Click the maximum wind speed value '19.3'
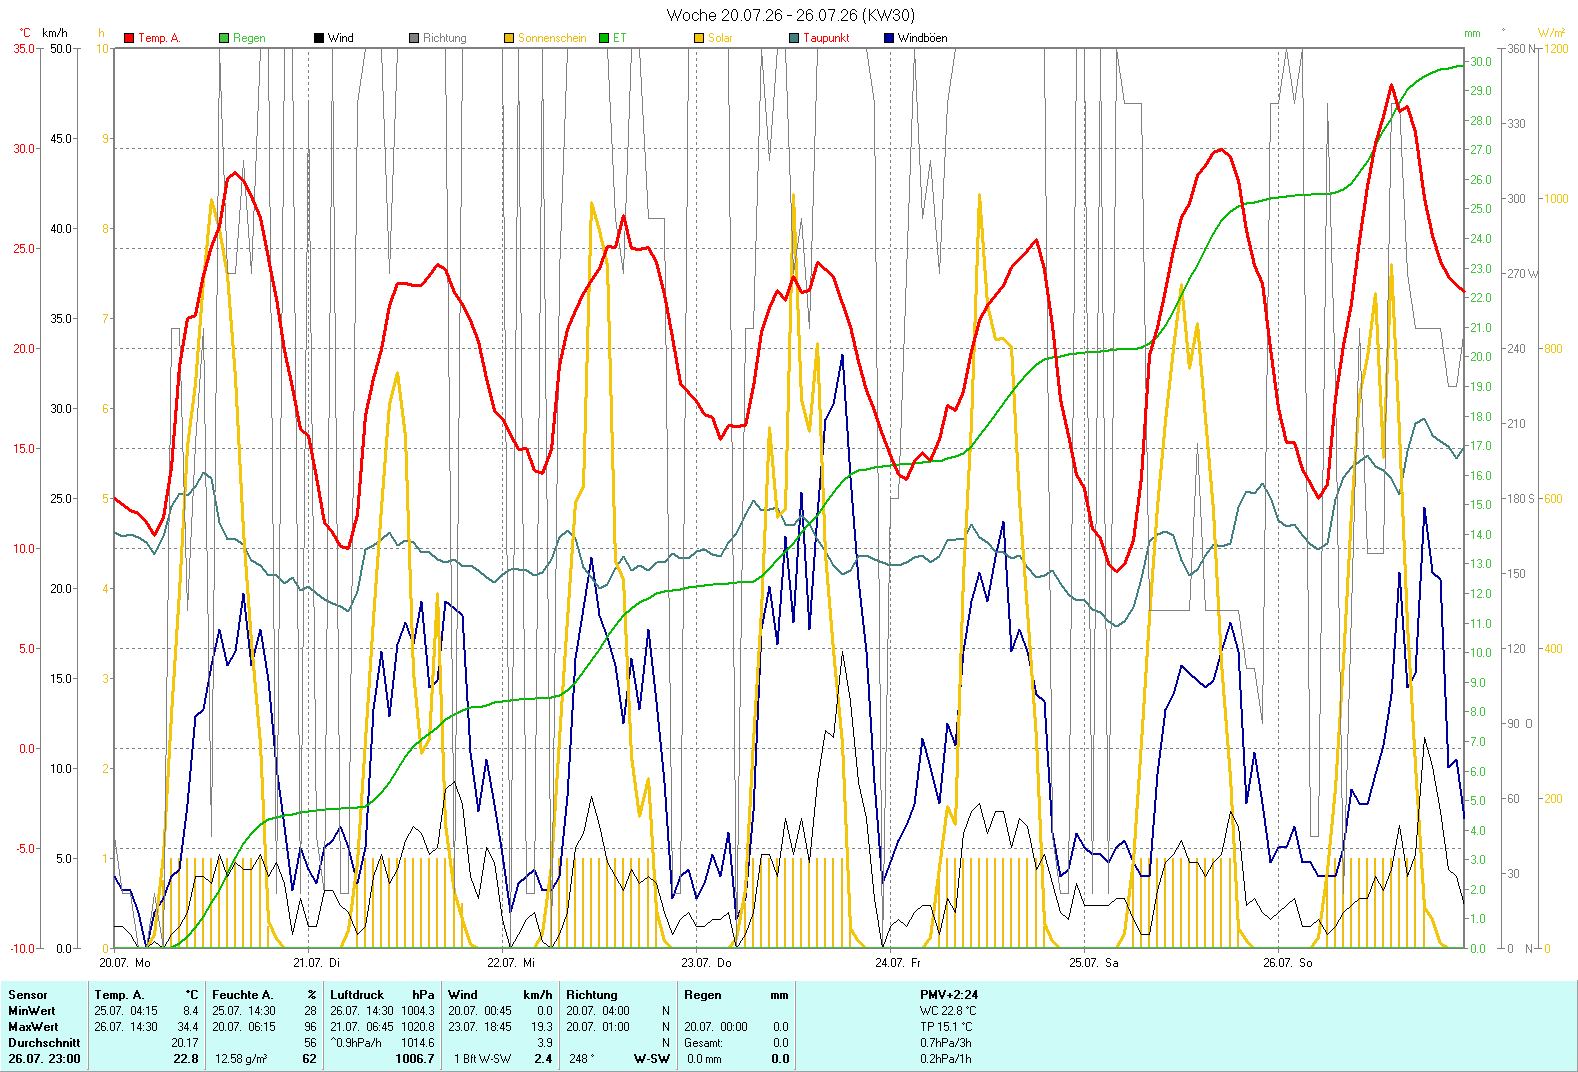This screenshot has width=1578, height=1072. [x=542, y=1027]
